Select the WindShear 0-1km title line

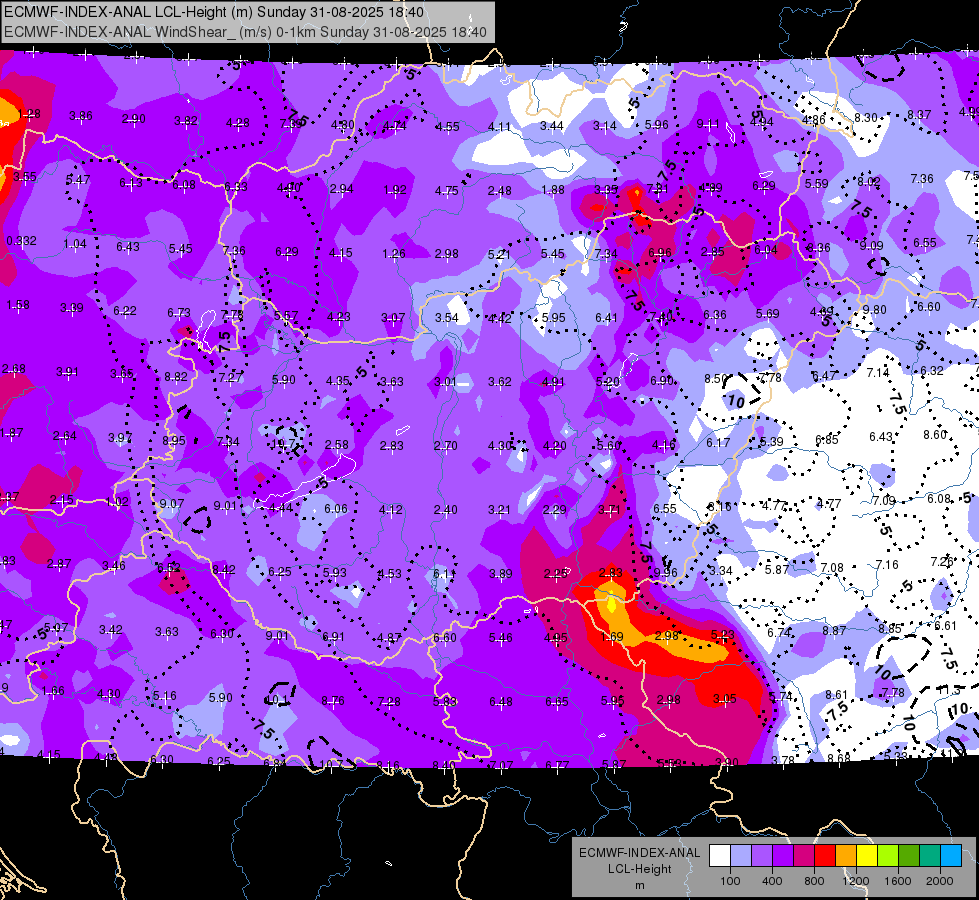[x=245, y=32]
